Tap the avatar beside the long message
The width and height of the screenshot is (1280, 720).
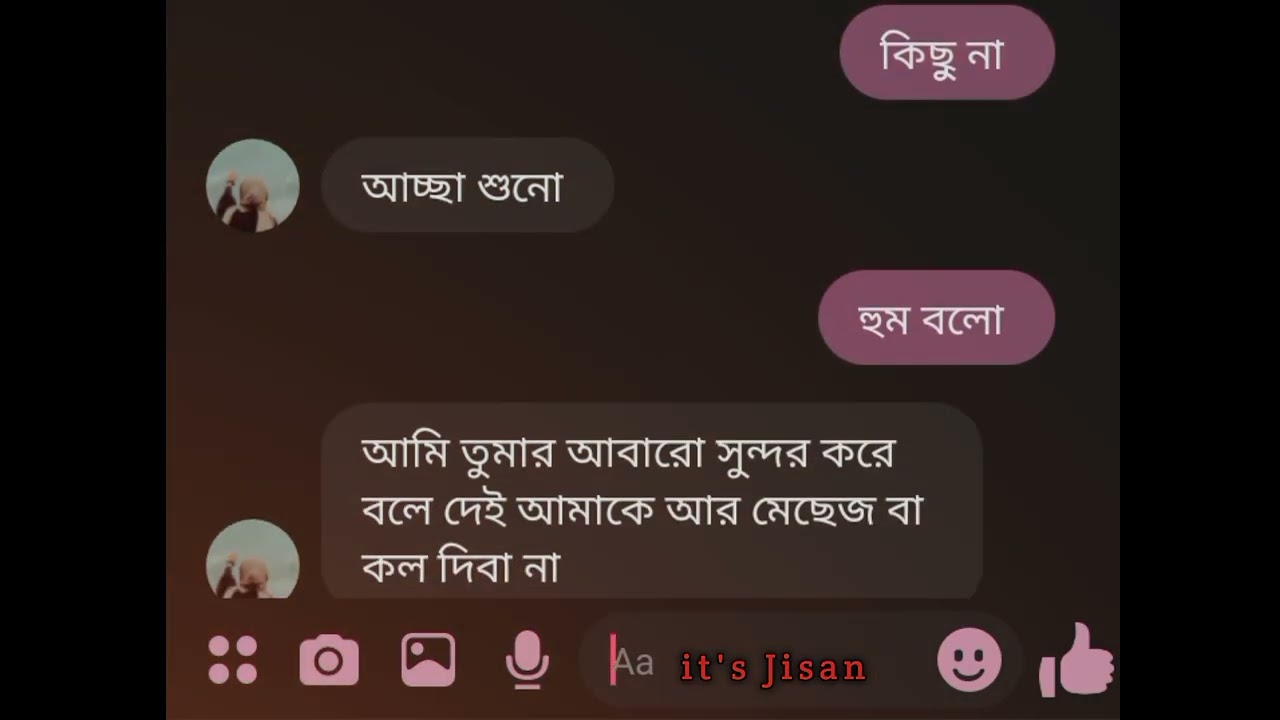coord(252,560)
